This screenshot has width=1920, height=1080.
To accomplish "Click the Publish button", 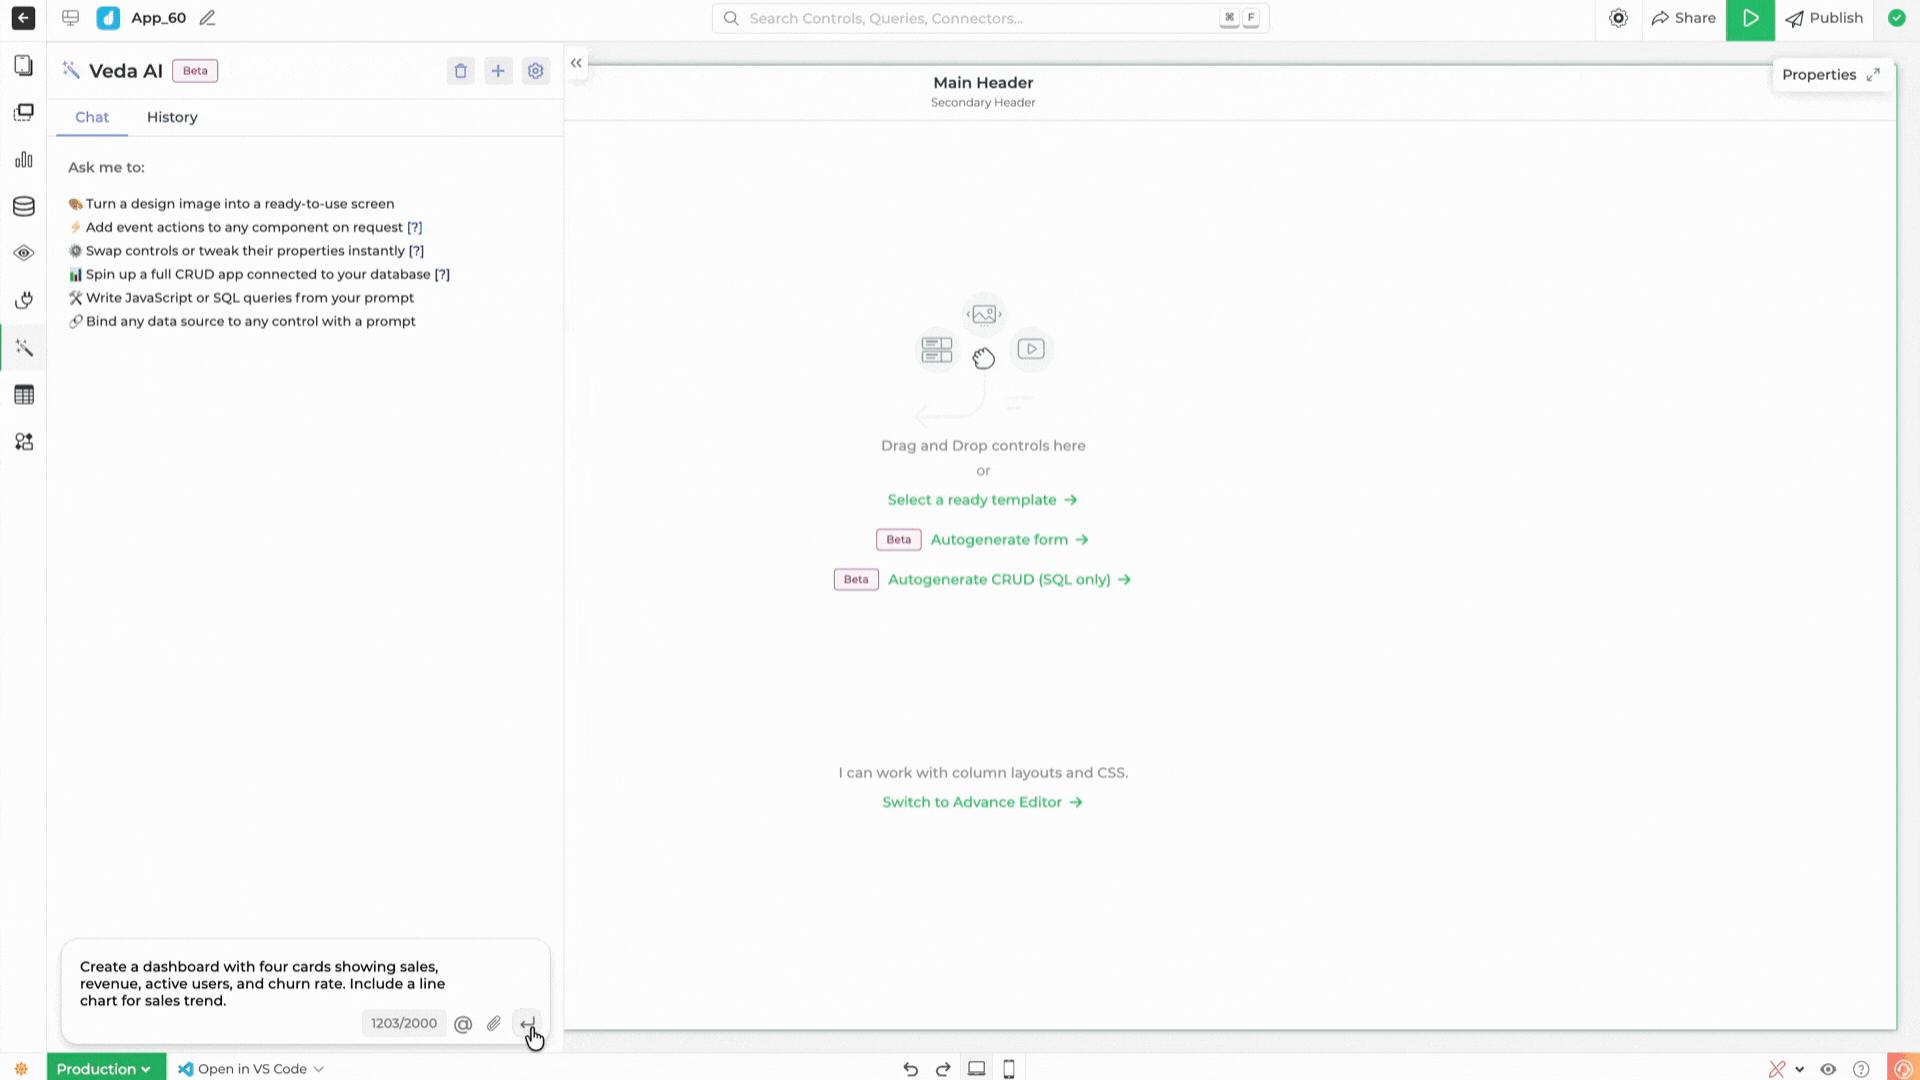I will tap(1824, 18).
